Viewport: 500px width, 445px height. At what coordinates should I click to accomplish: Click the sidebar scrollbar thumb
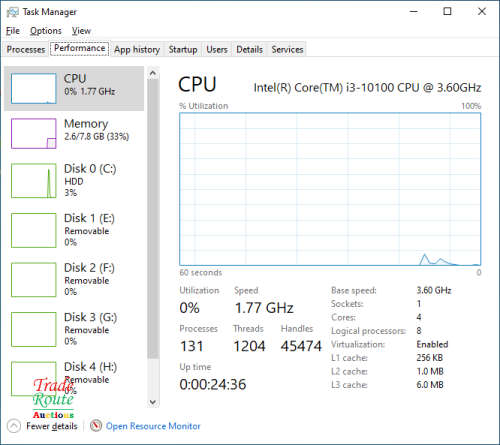pyautogui.click(x=153, y=219)
